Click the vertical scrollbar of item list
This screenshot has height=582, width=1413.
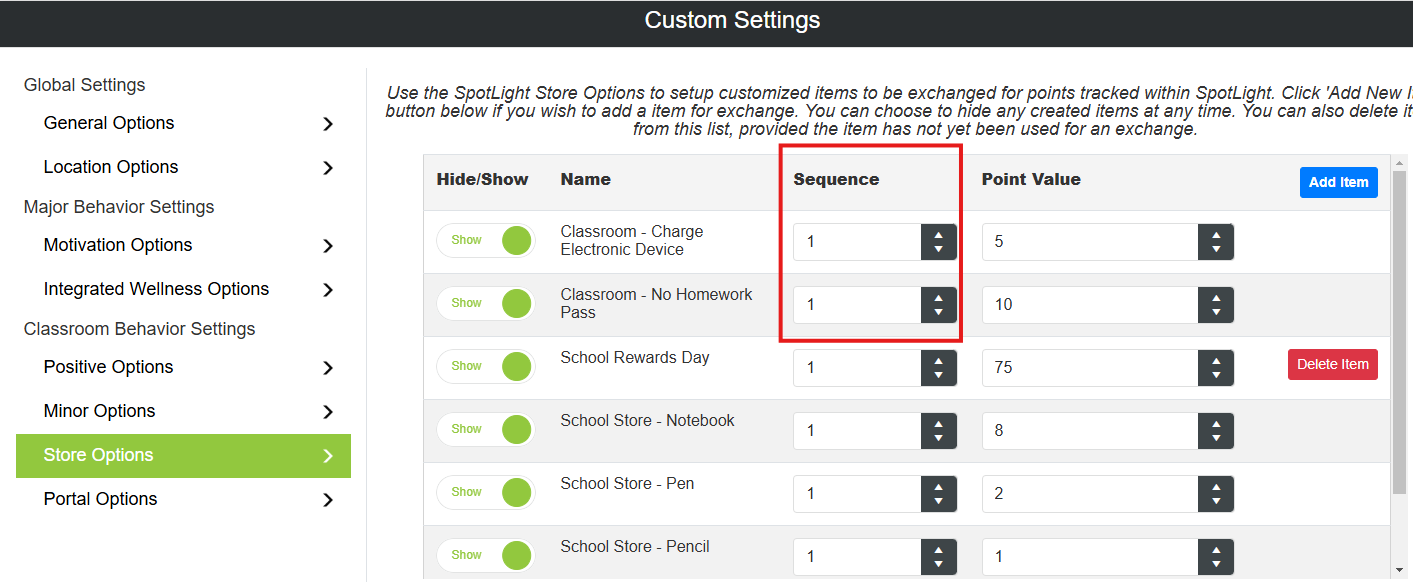[x=1399, y=330]
